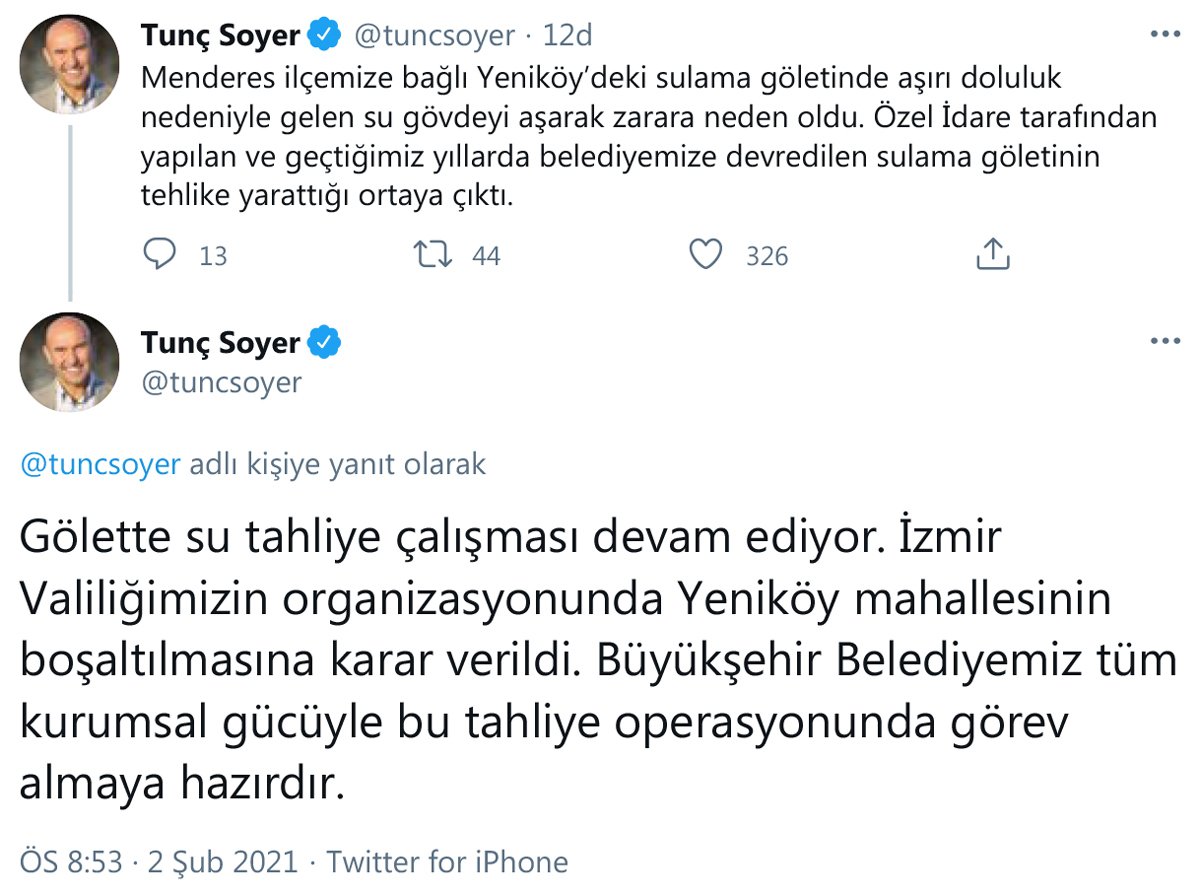Open the share icon on first tweet

click(992, 254)
